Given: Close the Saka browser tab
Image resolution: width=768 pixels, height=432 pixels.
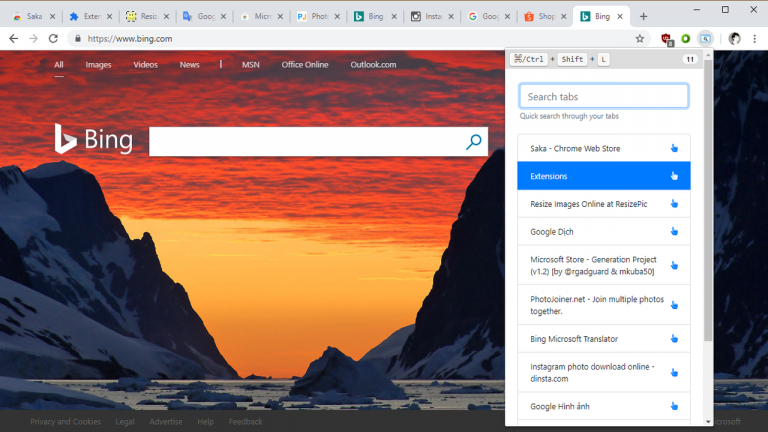Looking at the screenshot, I should 52,17.
